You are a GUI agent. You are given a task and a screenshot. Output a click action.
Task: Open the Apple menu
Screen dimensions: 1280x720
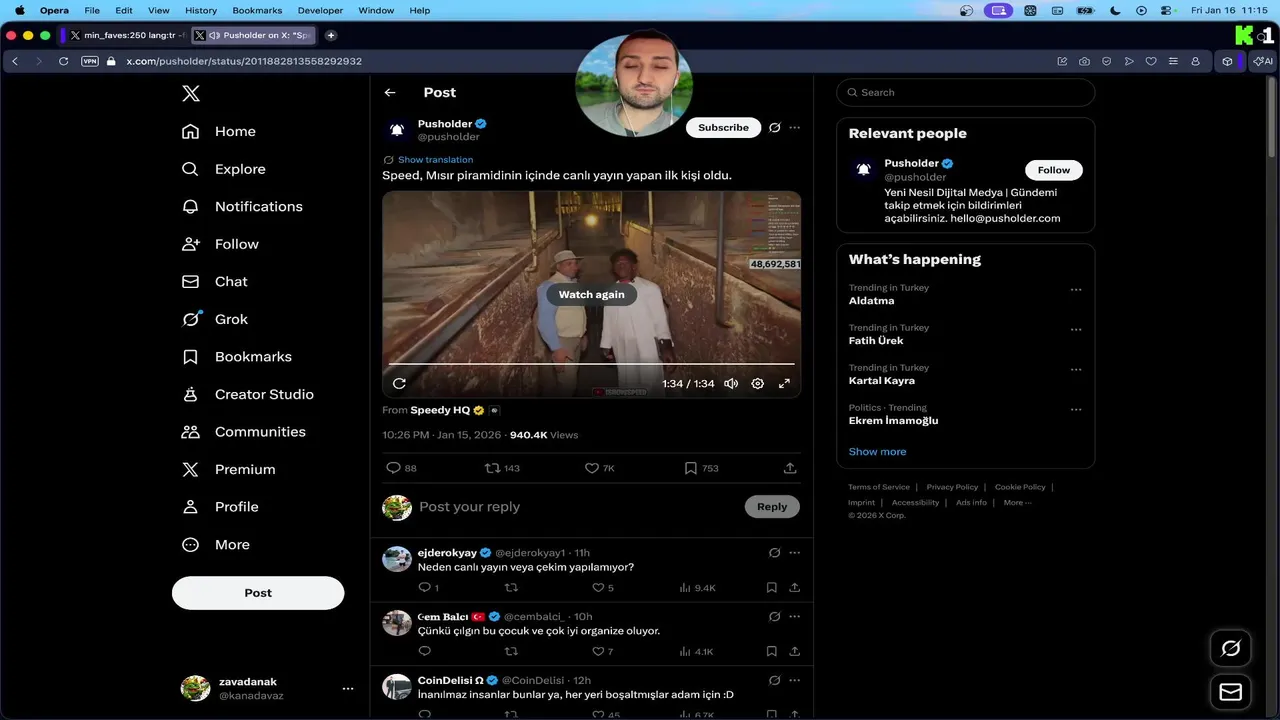19,10
